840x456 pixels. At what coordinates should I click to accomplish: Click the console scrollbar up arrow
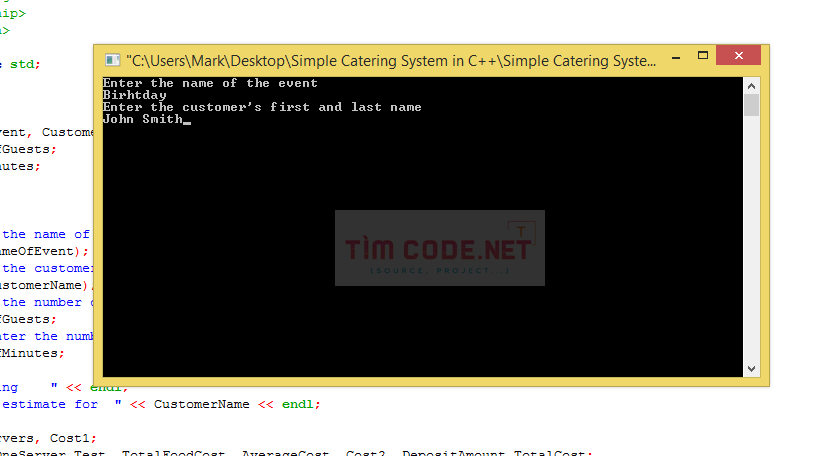[752, 86]
